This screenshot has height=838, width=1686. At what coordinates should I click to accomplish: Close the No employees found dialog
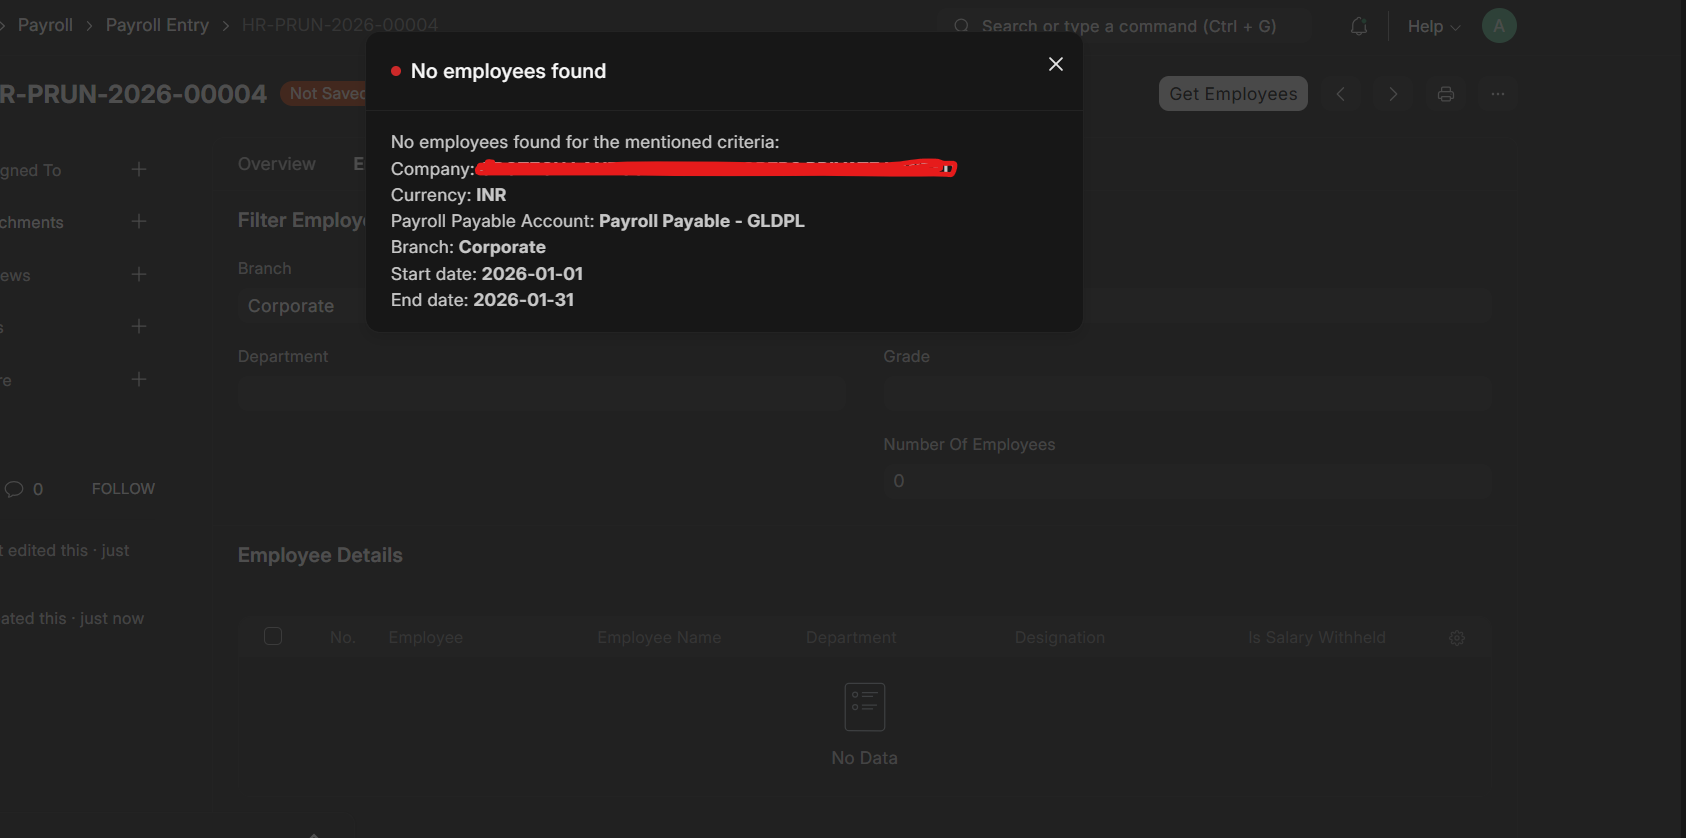[x=1055, y=64]
